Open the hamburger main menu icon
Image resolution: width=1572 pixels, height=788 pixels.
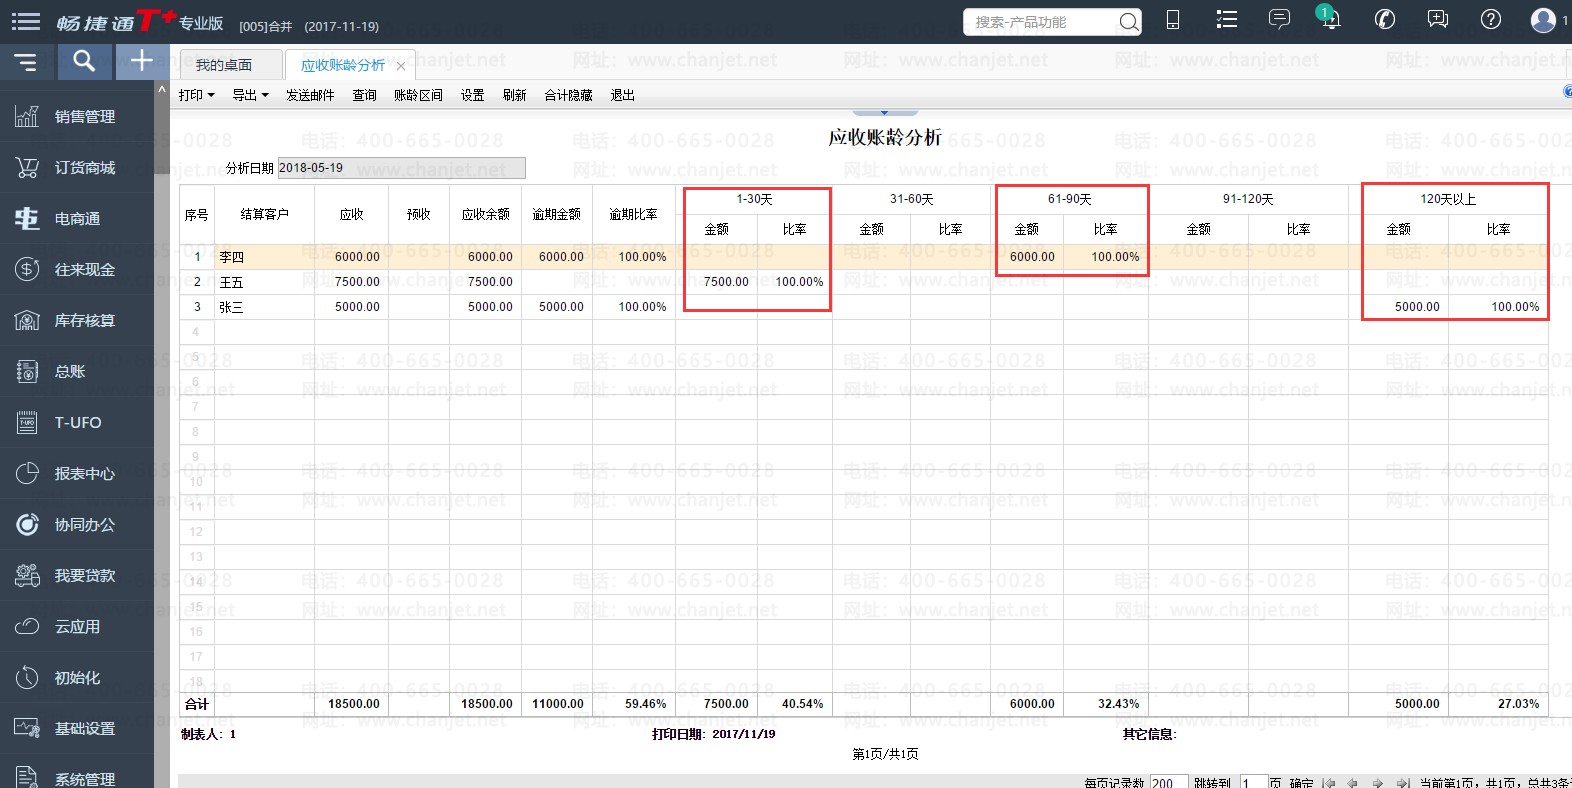(x=26, y=21)
